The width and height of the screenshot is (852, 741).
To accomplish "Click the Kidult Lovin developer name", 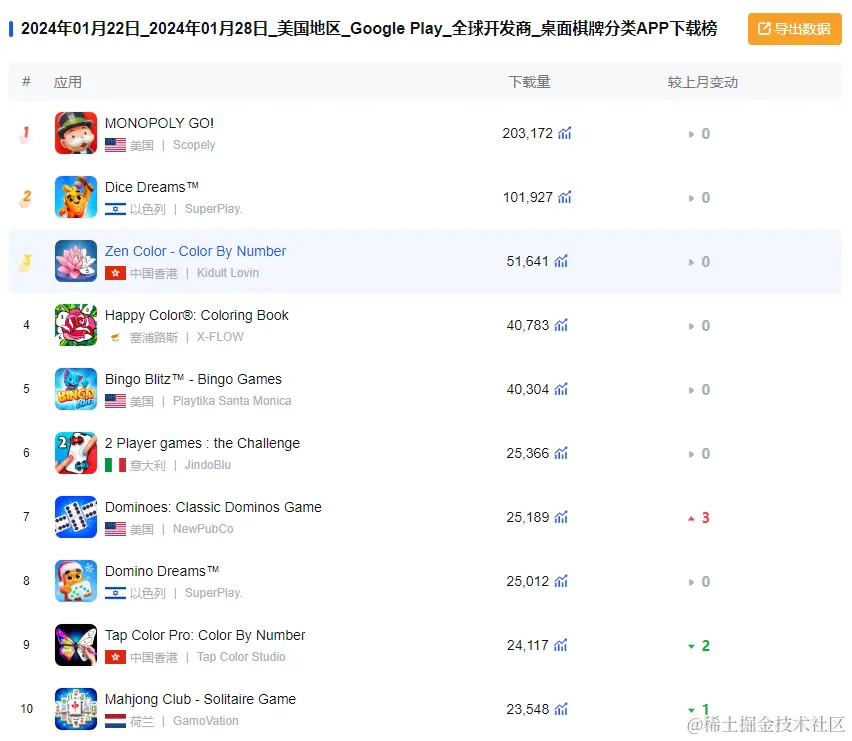I will 228,273.
